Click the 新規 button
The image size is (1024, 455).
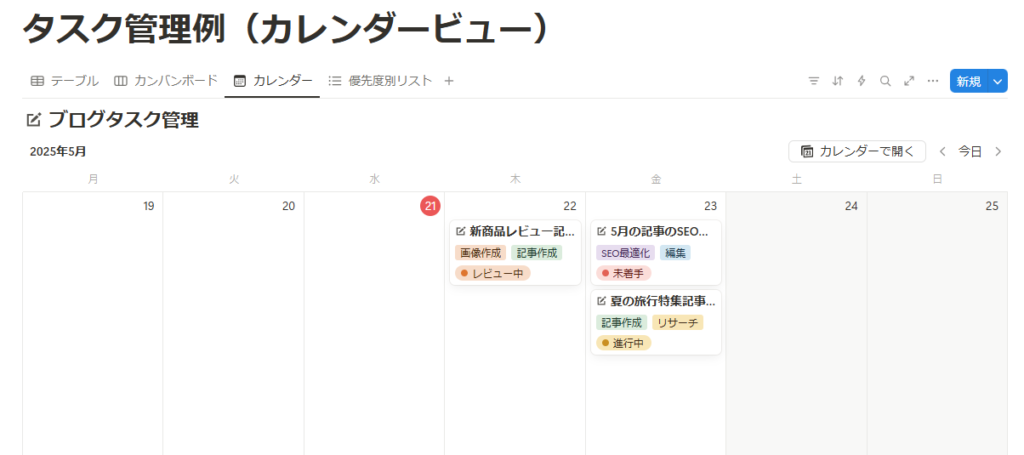click(x=969, y=81)
